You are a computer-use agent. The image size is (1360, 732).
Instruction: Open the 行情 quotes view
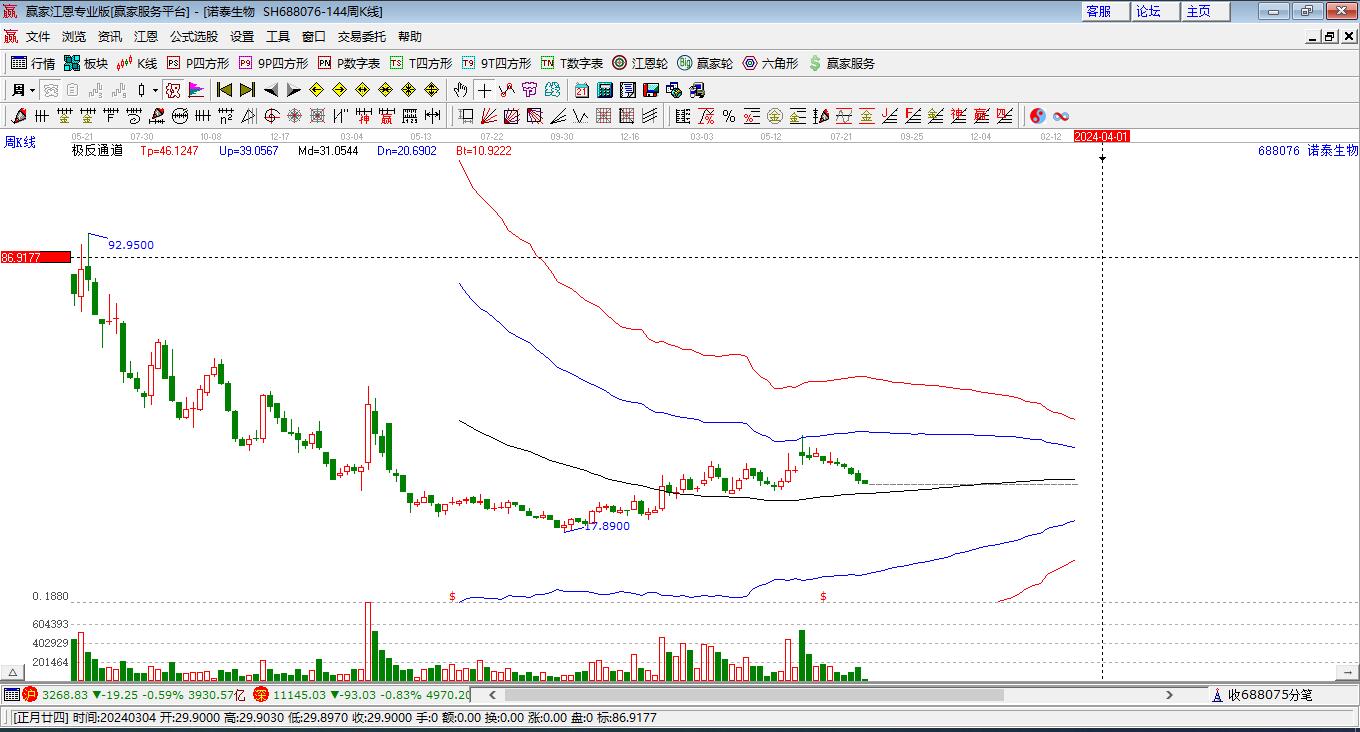click(x=33, y=63)
